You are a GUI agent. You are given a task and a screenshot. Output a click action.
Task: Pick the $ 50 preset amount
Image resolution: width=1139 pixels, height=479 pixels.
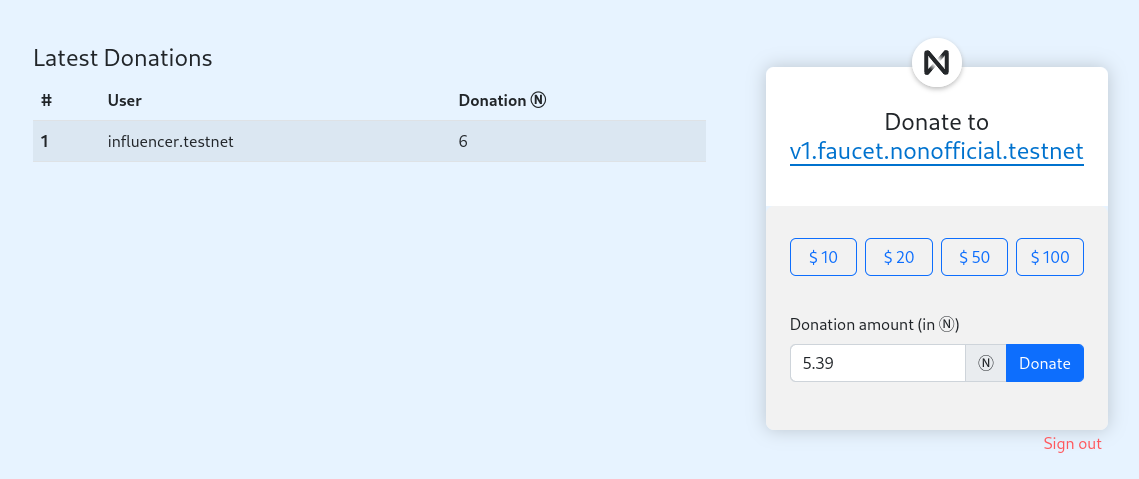[x=974, y=257]
